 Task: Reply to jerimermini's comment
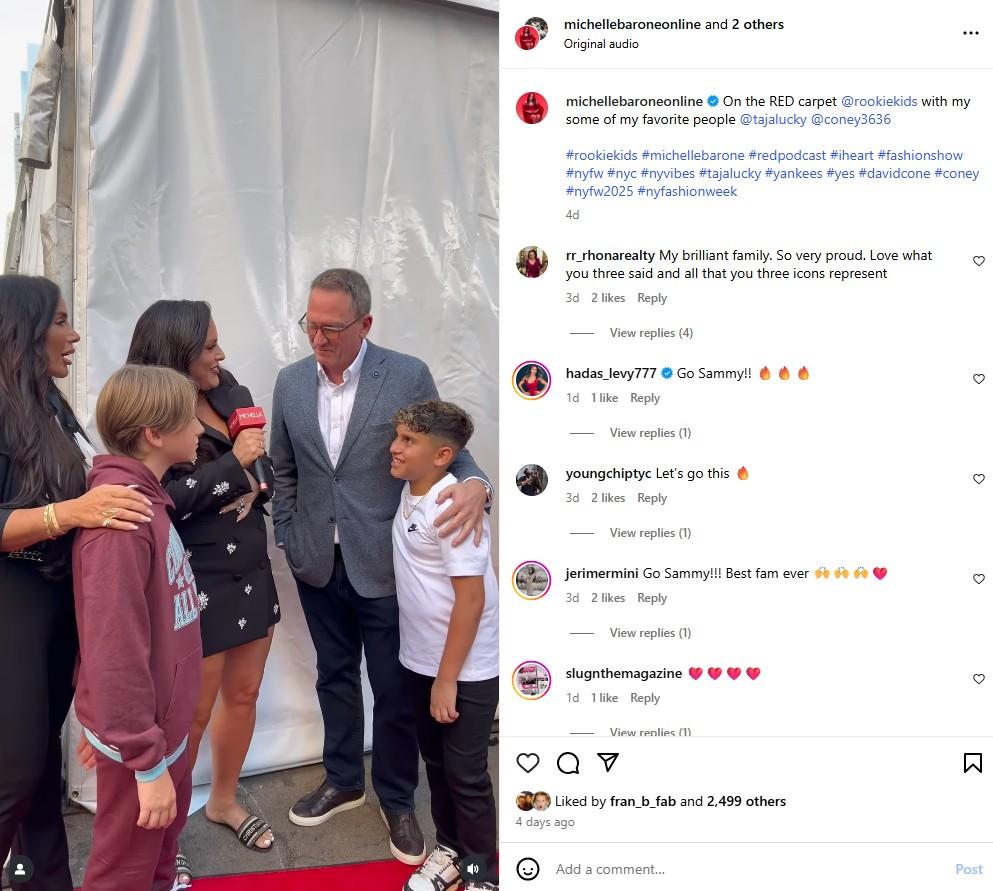652,598
